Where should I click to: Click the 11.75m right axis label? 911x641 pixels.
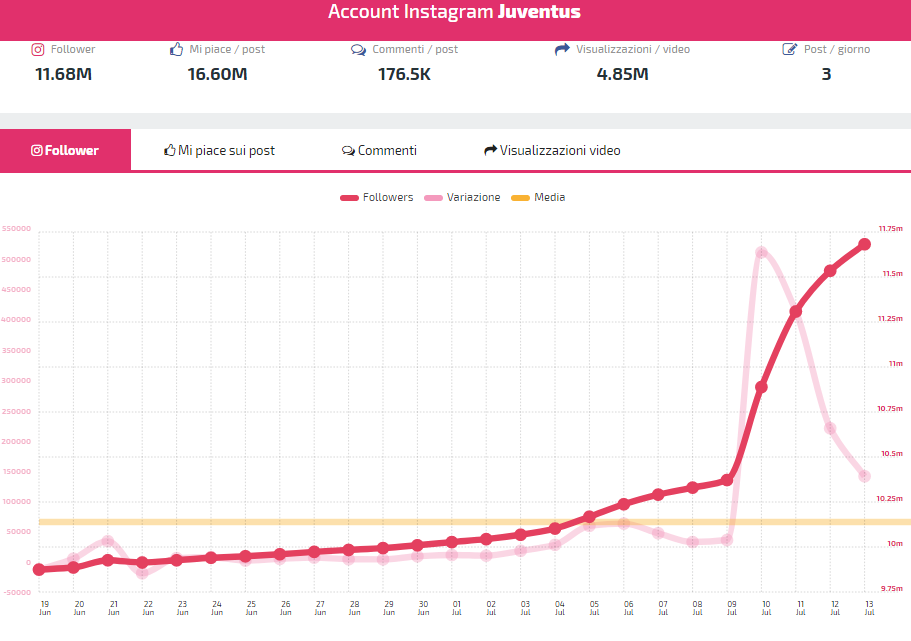890,229
